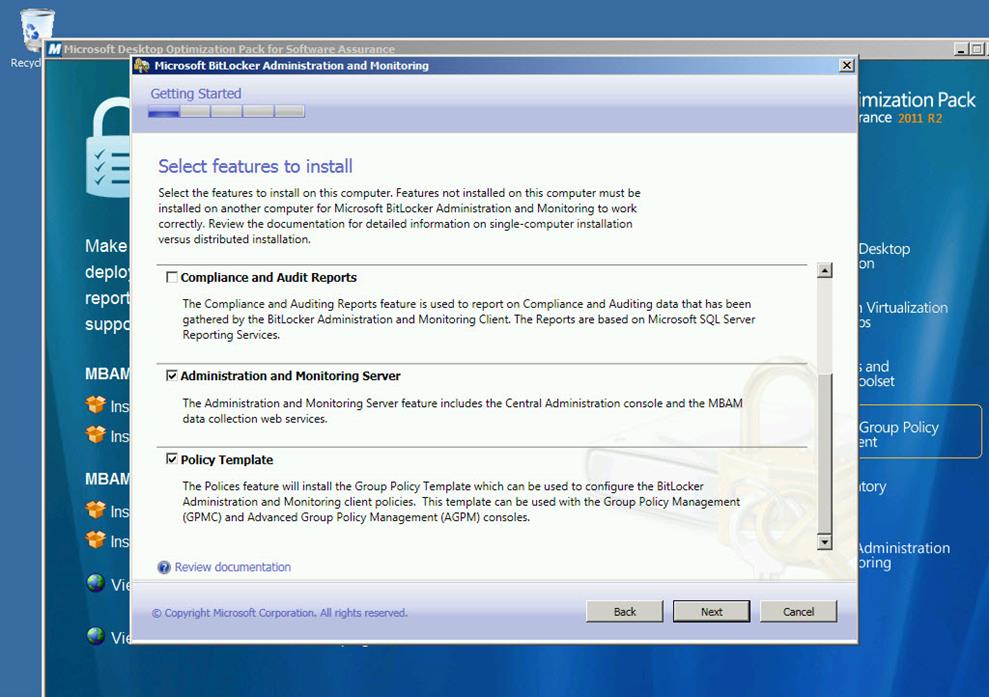Viewport: 989px width, 697px height.
Task: Click first install box icon under first MBAM heading
Action: (96, 405)
